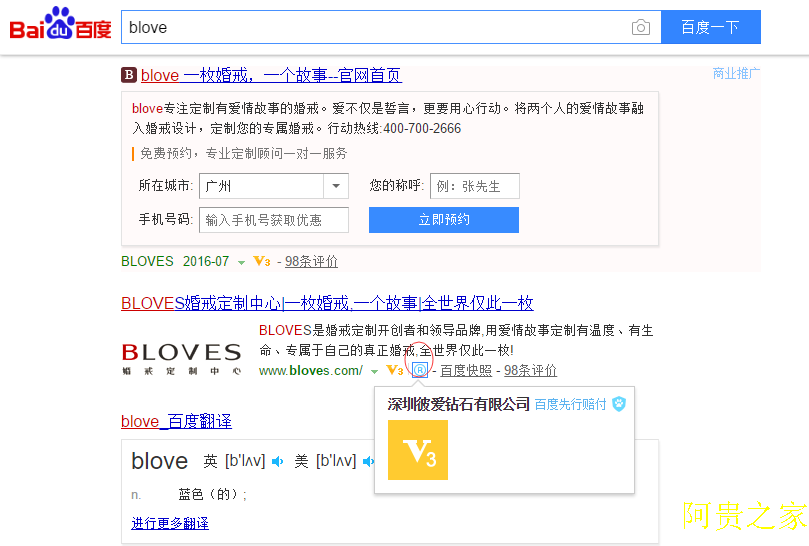Image resolution: width=809 pixels, height=546 pixels.
Task: Click the BLOVES 2016-07 green text
Action: click(x=175, y=262)
